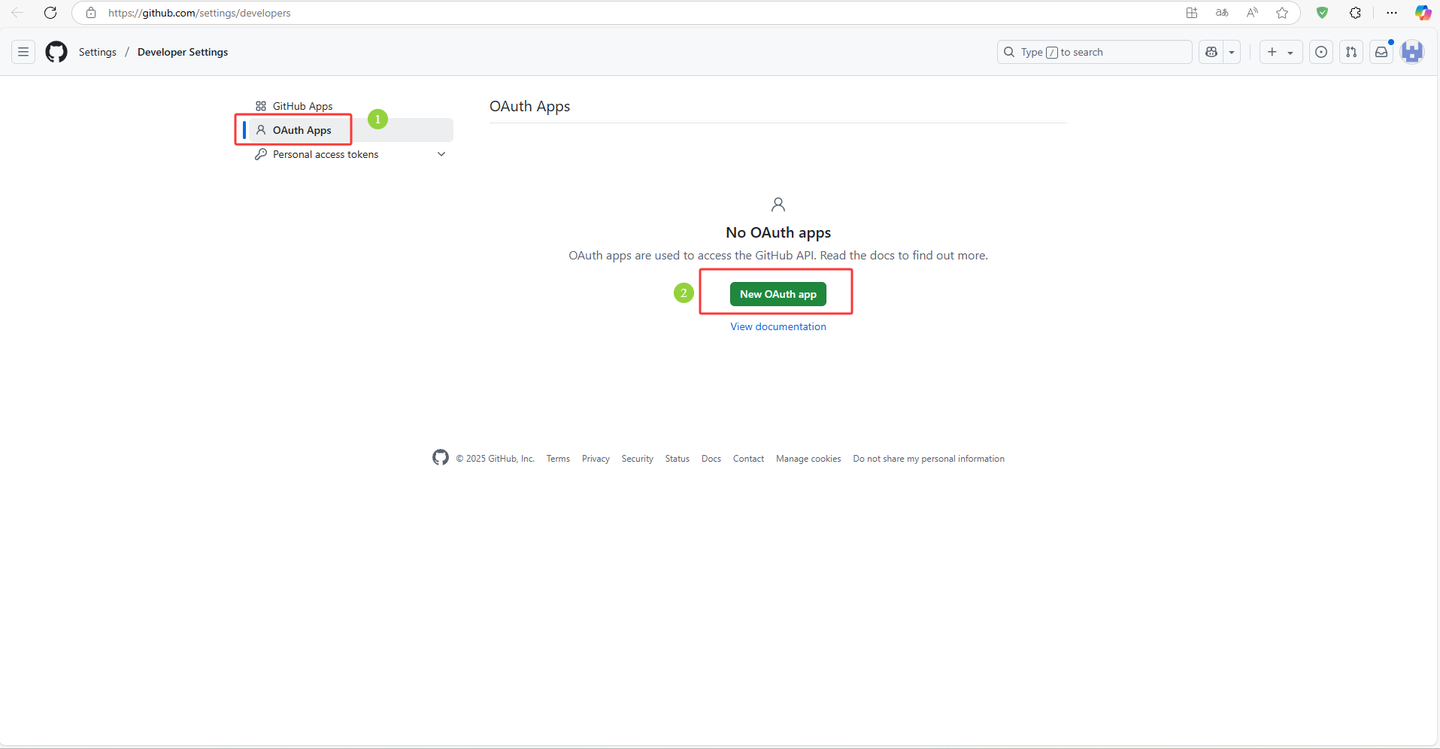Click Developer Settings breadcrumb

pyautogui.click(x=183, y=52)
